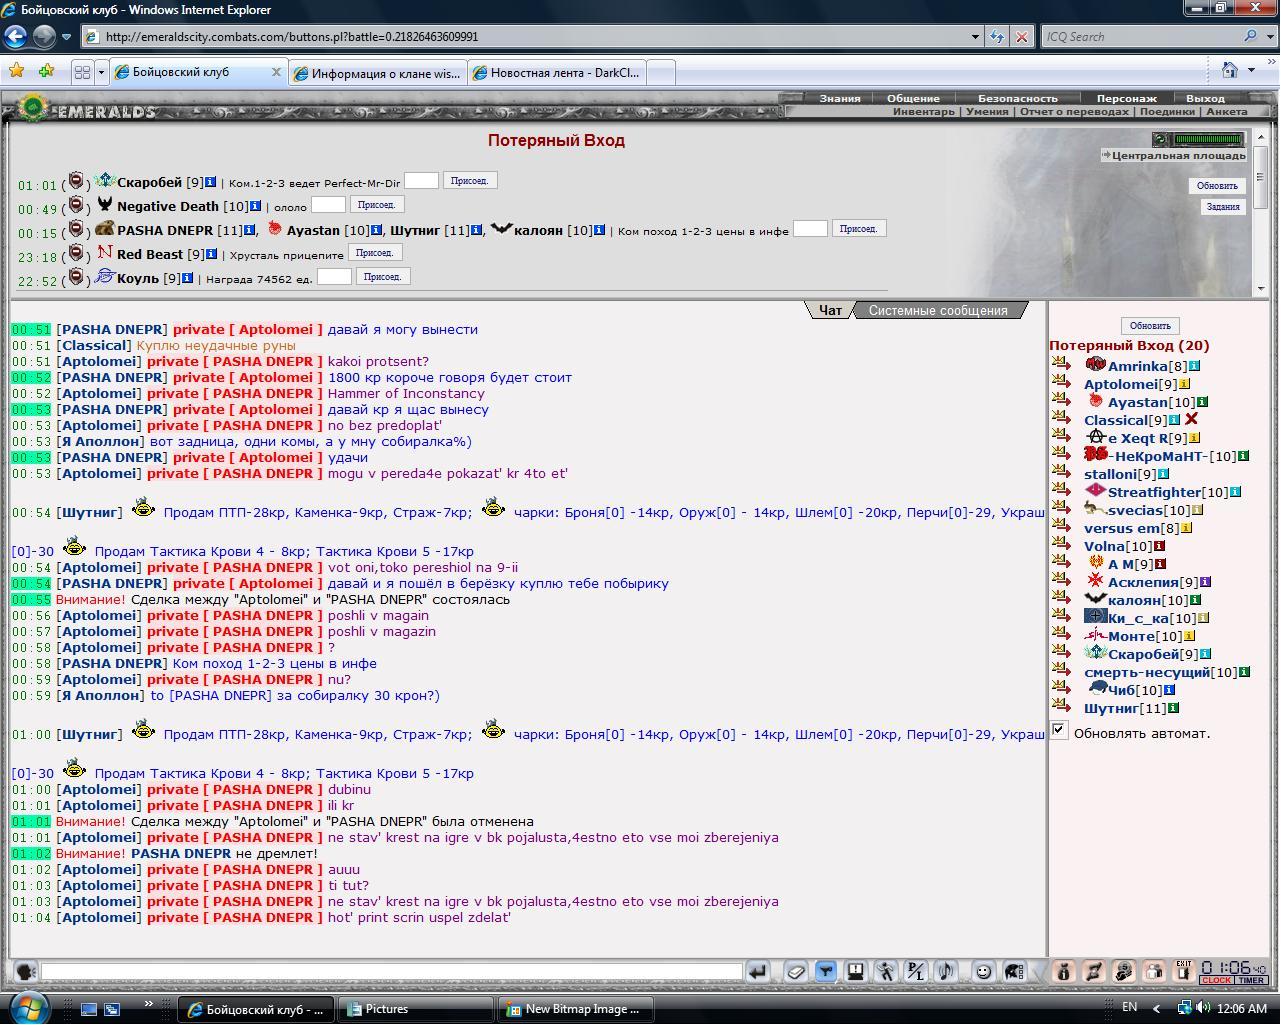Open info icon beside Amrinka[8] in player list
This screenshot has height=1025, width=1281.
pos(1194,366)
